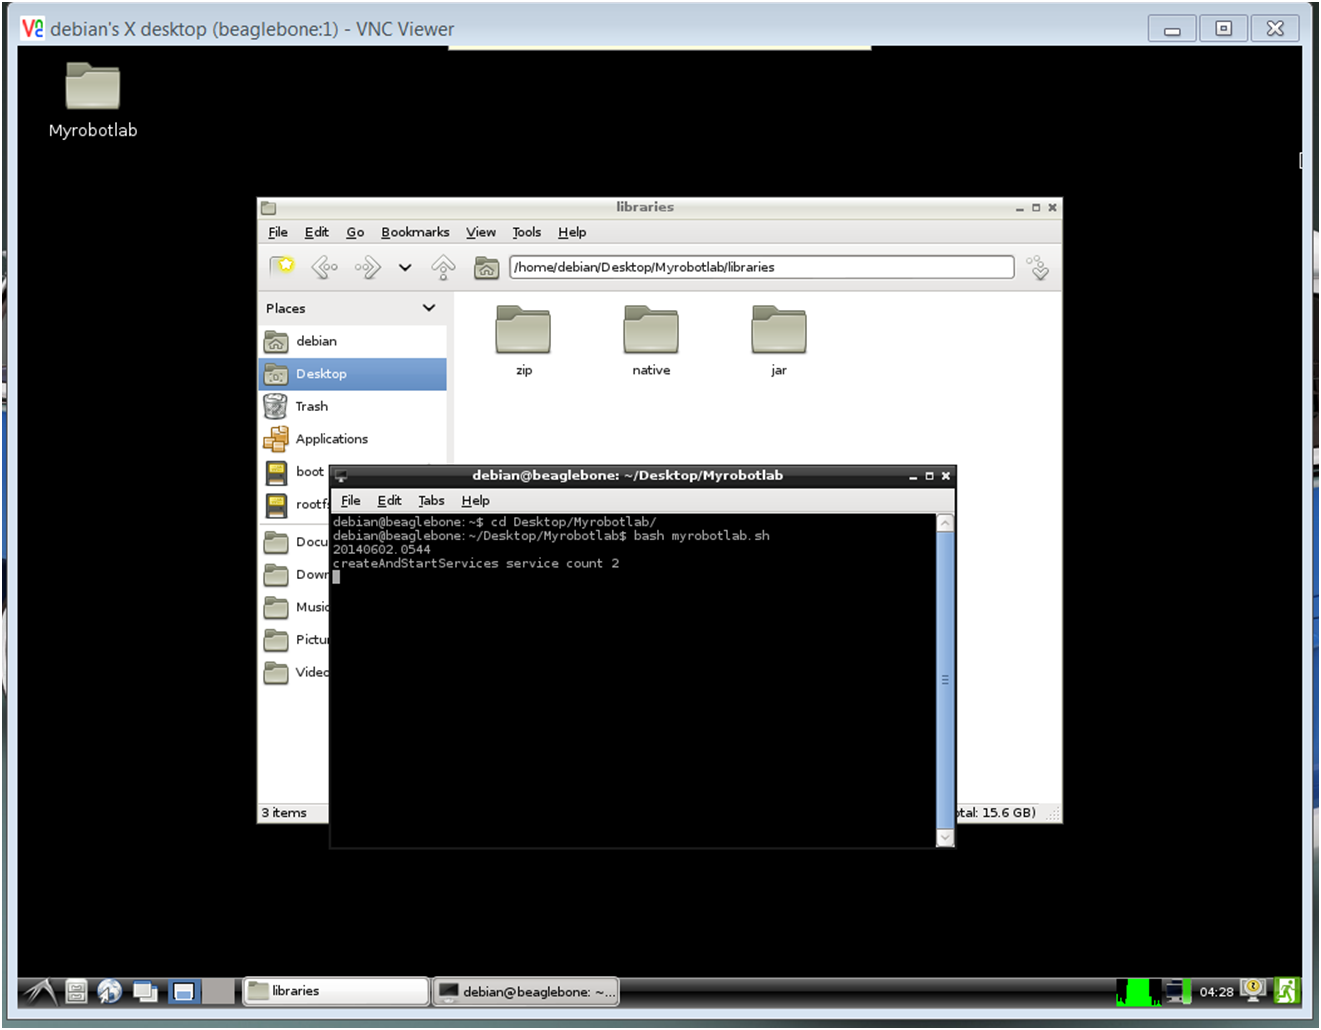Open the Myrobotlab desktop folder
The height and width of the screenshot is (1030, 1321).
[93, 98]
